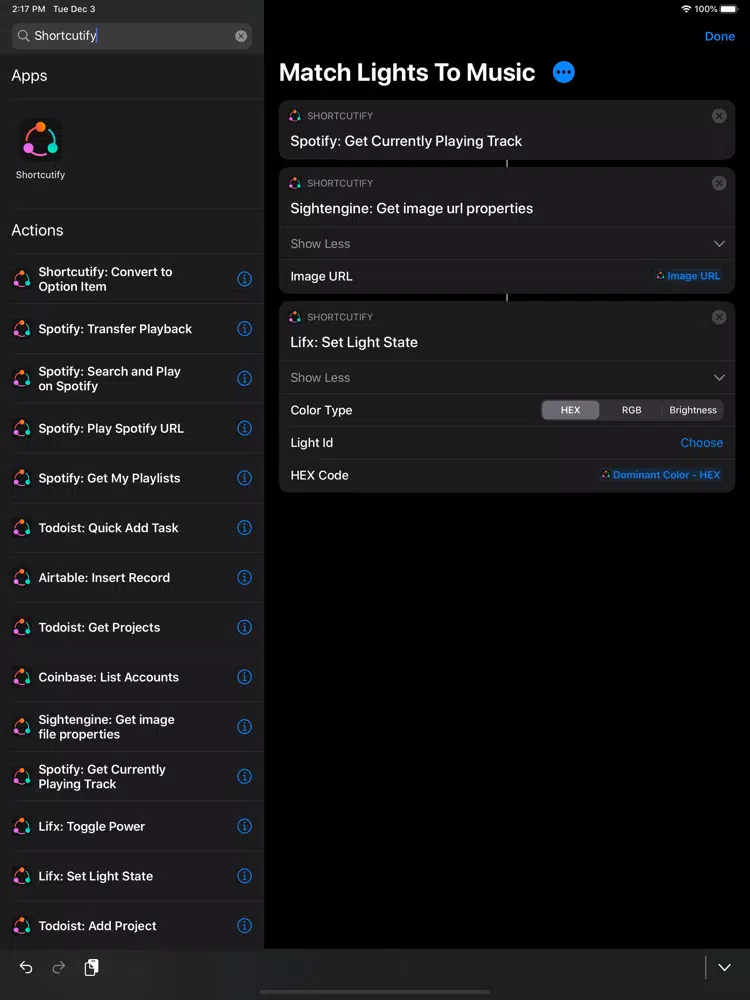Show info for Shortcutify: Convert to Option Item
750x1000 pixels.
pyautogui.click(x=244, y=279)
